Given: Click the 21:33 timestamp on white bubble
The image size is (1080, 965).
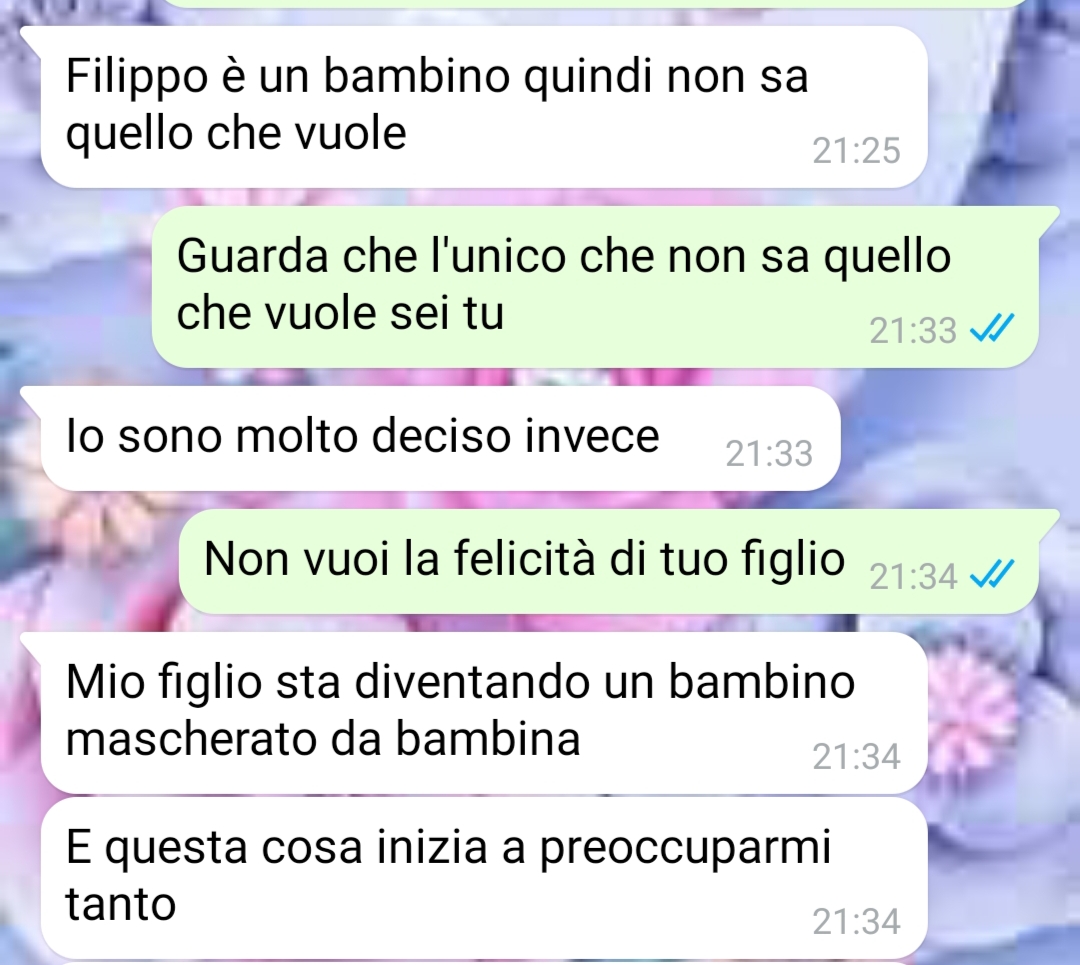Looking at the screenshot, I should tap(769, 453).
